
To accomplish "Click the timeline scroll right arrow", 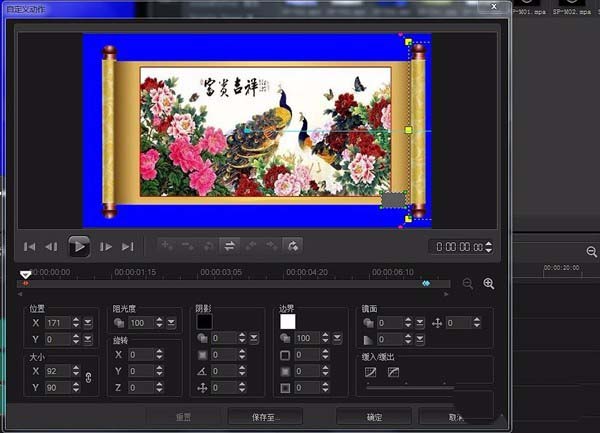I will coord(446,294).
